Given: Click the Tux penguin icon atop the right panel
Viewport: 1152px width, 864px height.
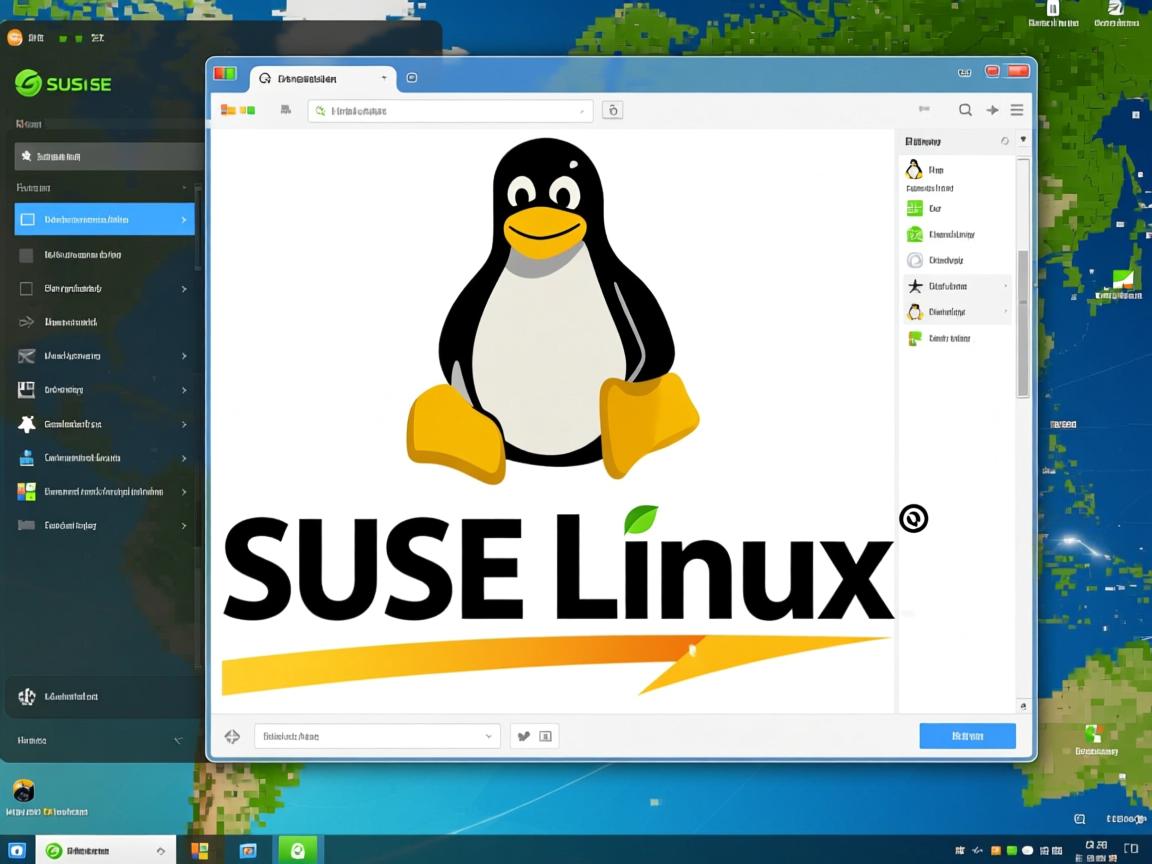Looking at the screenshot, I should [913, 170].
